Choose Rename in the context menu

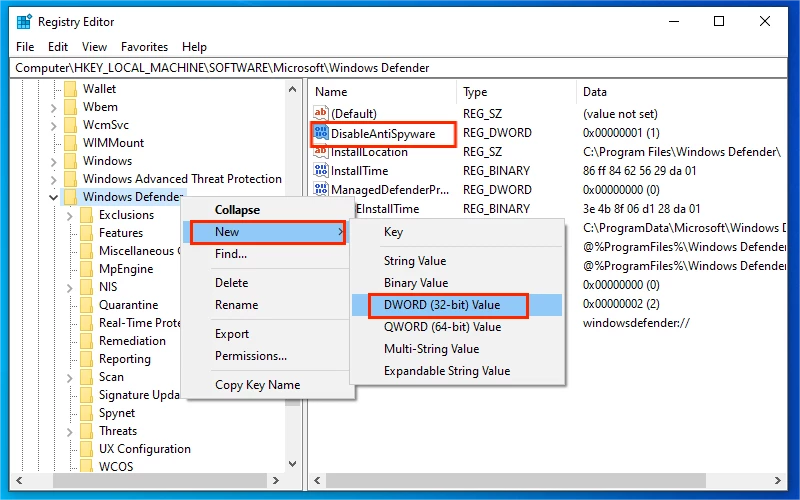point(268,305)
